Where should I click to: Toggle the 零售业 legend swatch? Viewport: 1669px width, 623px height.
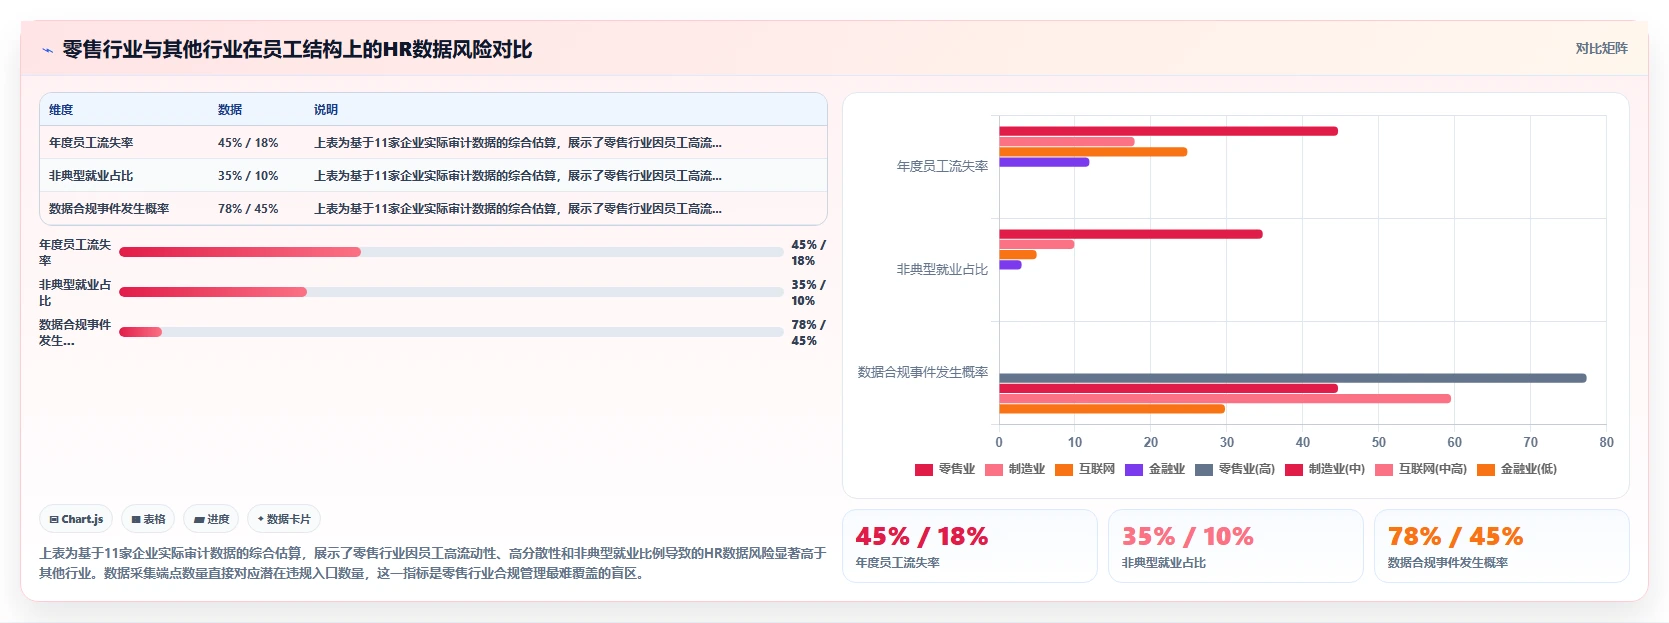click(x=923, y=469)
